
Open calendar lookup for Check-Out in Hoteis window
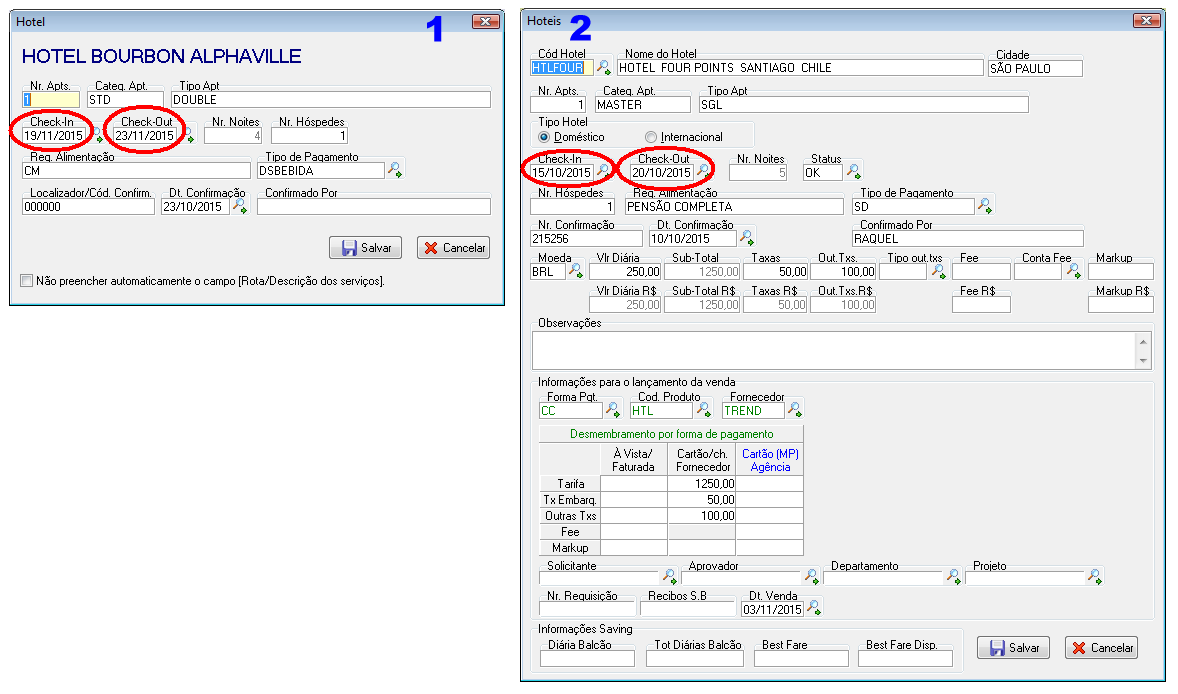(x=703, y=172)
